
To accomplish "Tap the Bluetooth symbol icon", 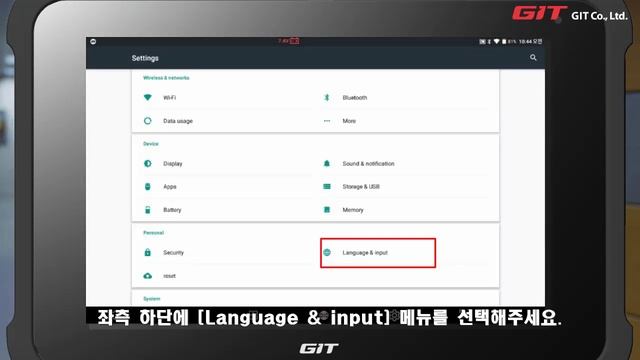I will [327, 98].
